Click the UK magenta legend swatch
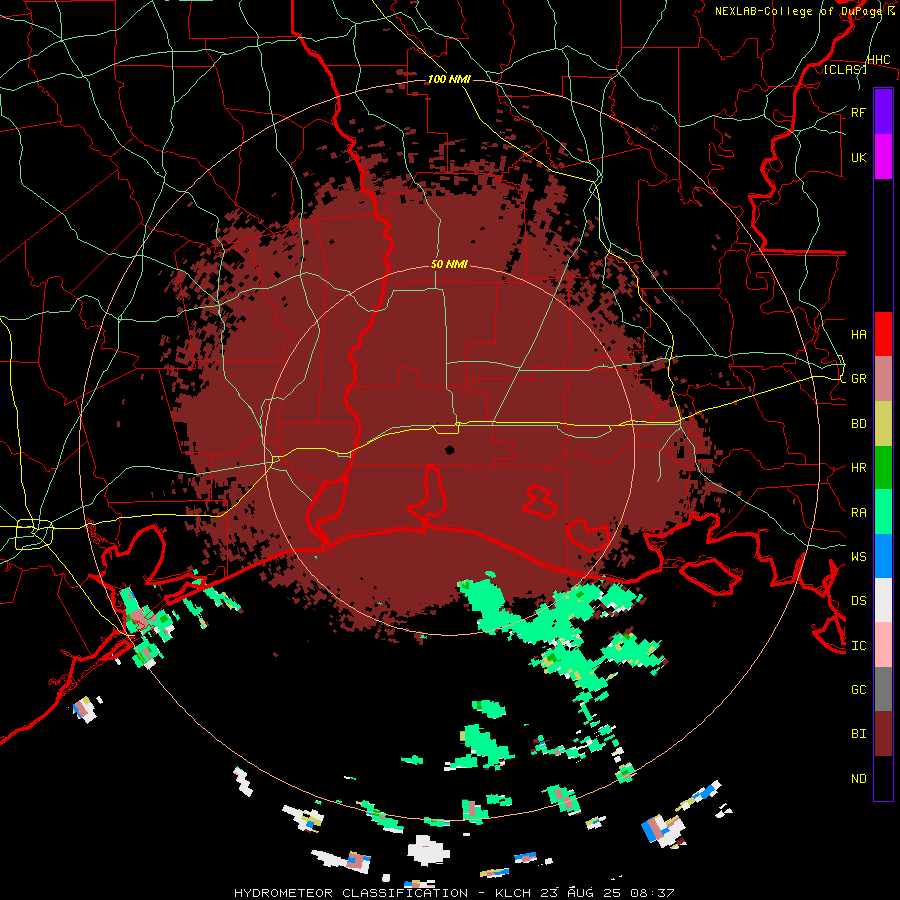900x900 pixels. (883, 157)
